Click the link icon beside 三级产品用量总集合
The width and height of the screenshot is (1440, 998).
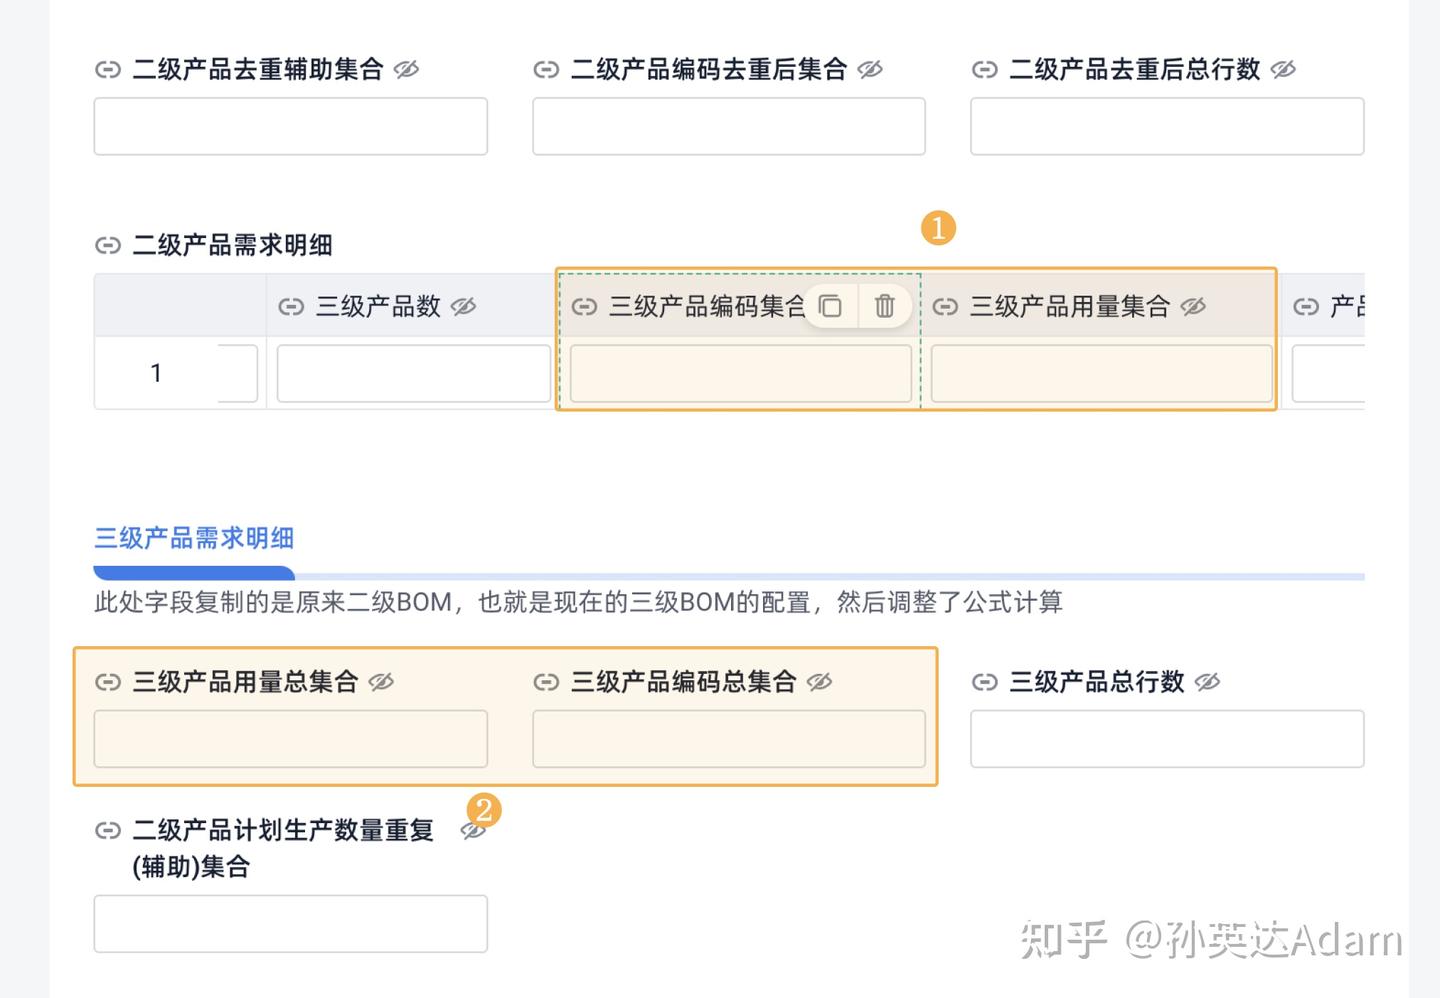tap(108, 681)
